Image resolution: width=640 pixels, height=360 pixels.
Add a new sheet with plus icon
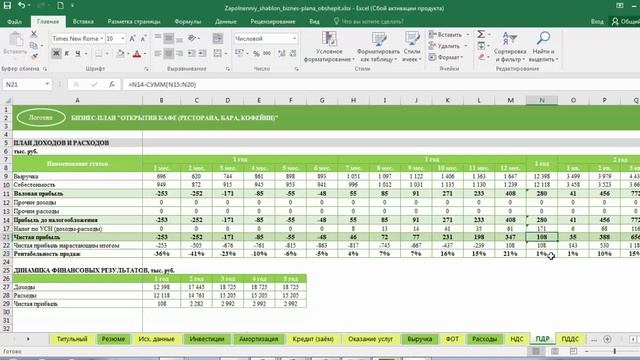(607, 339)
